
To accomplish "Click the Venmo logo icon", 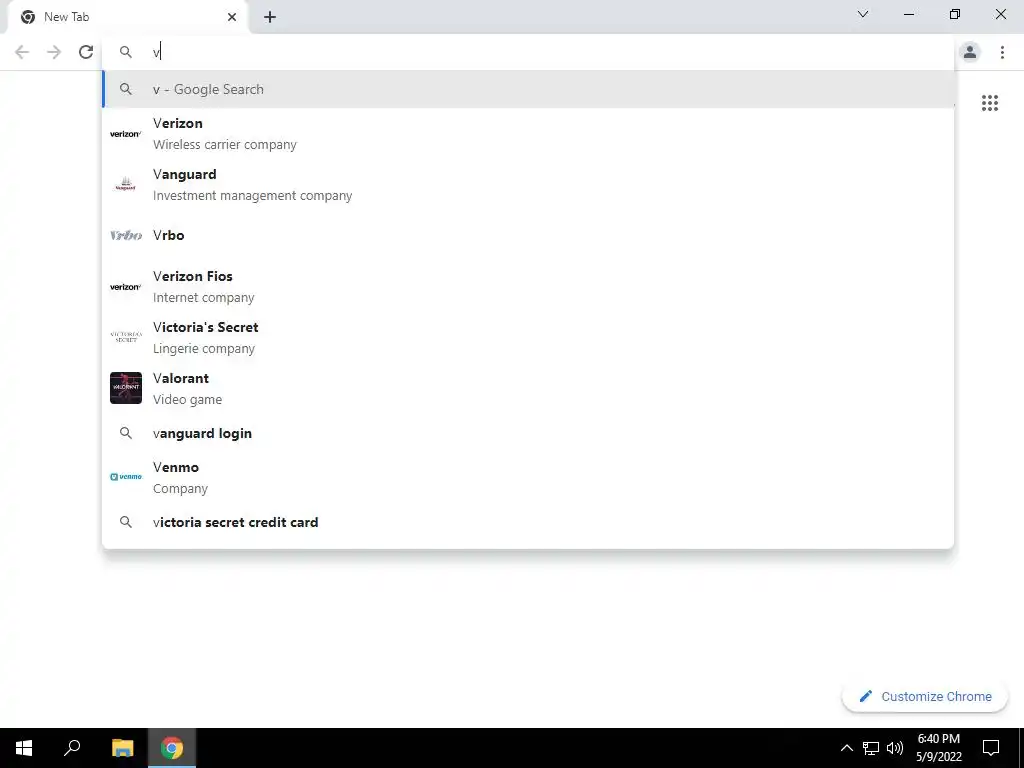I will (x=125, y=477).
